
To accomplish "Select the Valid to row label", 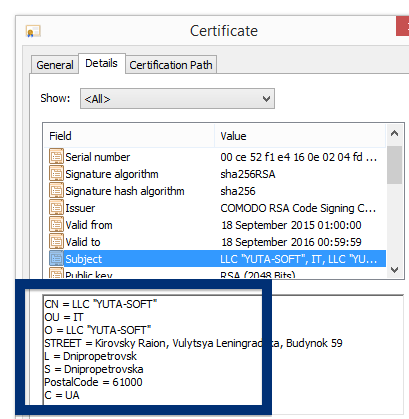I will (x=83, y=242).
